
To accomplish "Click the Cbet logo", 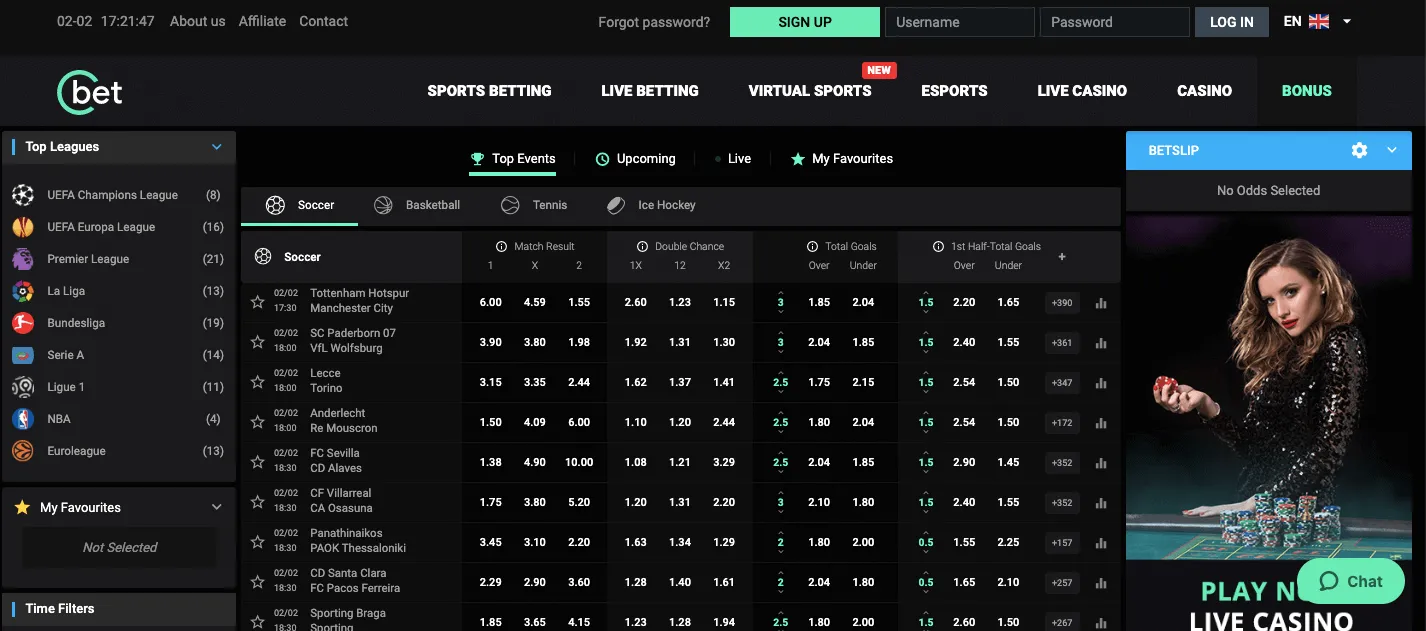I will point(88,91).
